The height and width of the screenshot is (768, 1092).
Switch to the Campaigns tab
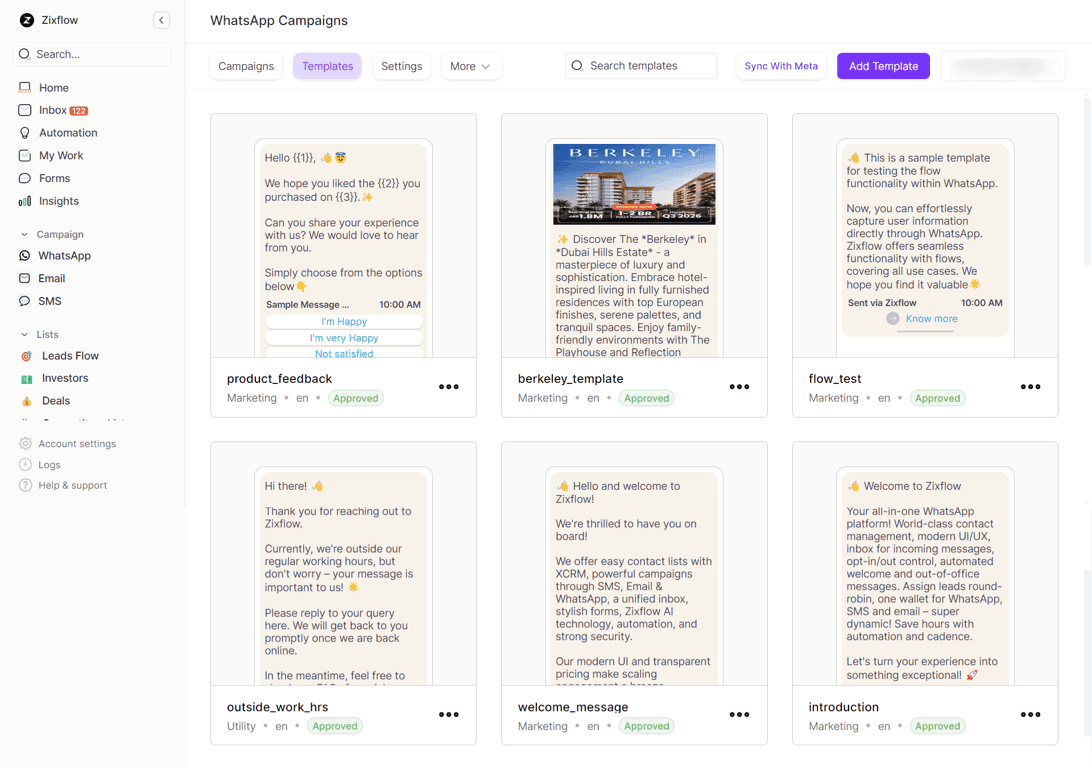click(246, 66)
